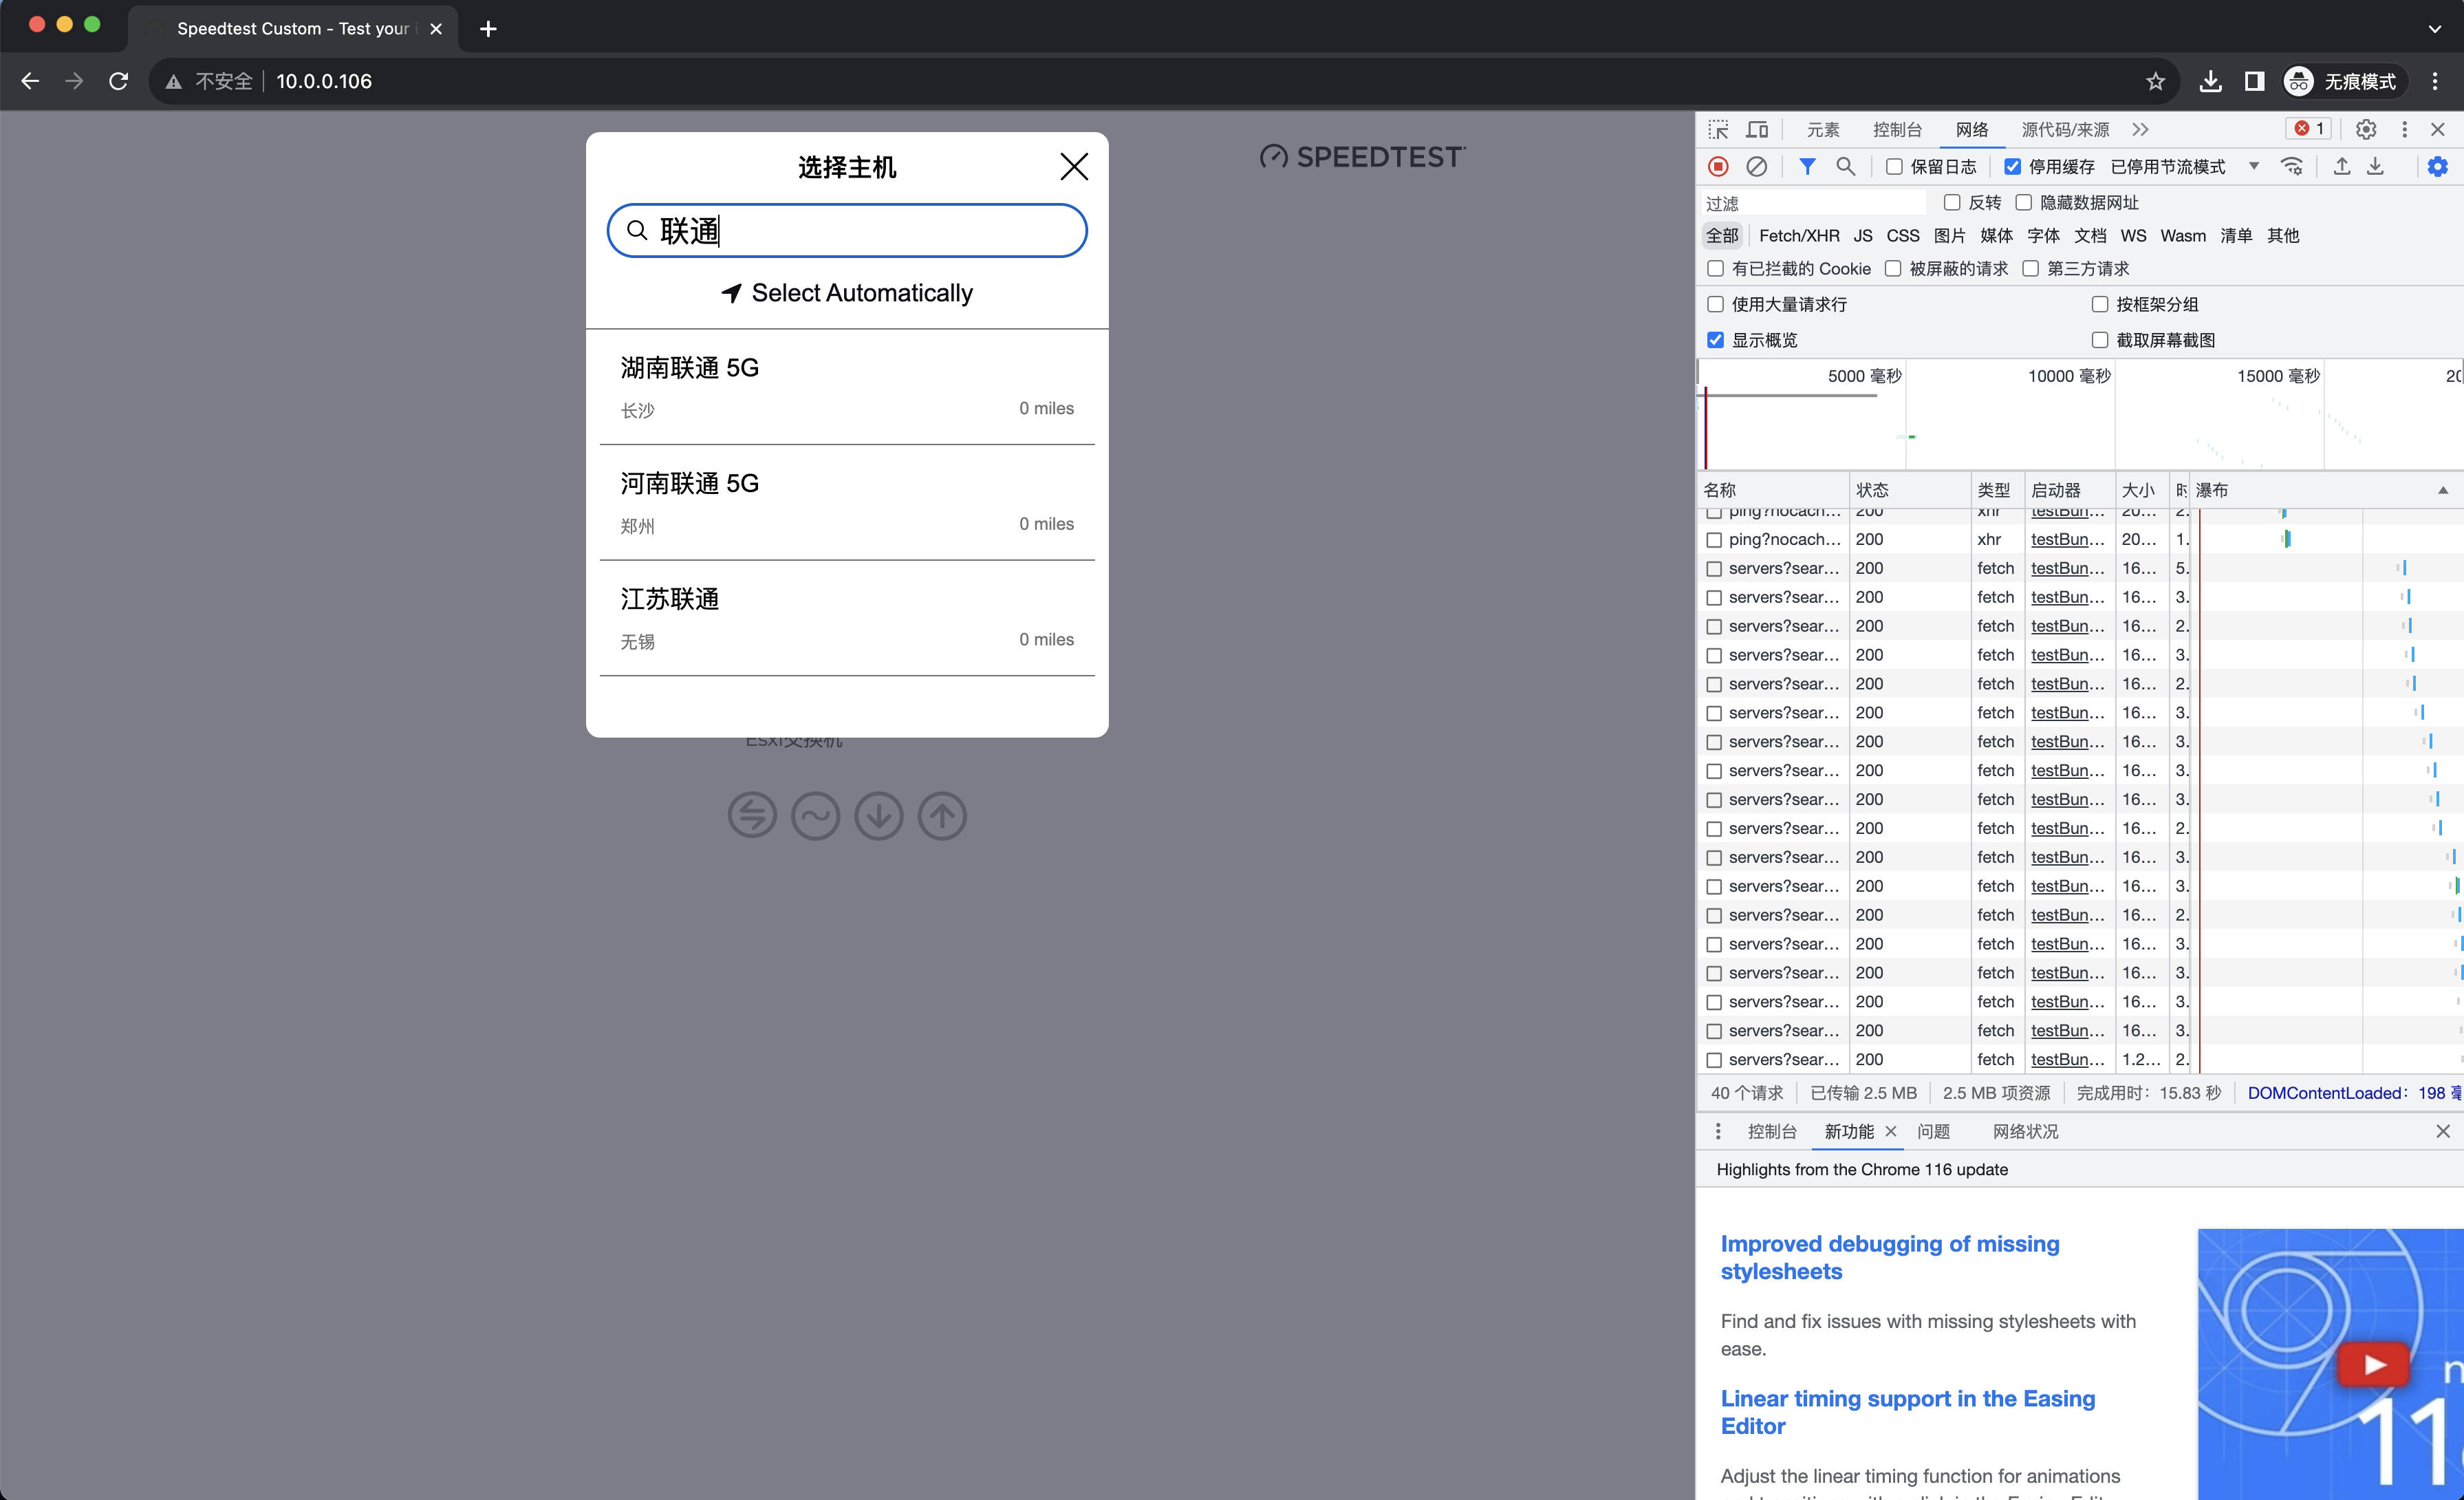Open DevTools settings gear
The image size is (2464, 1500).
2365,129
